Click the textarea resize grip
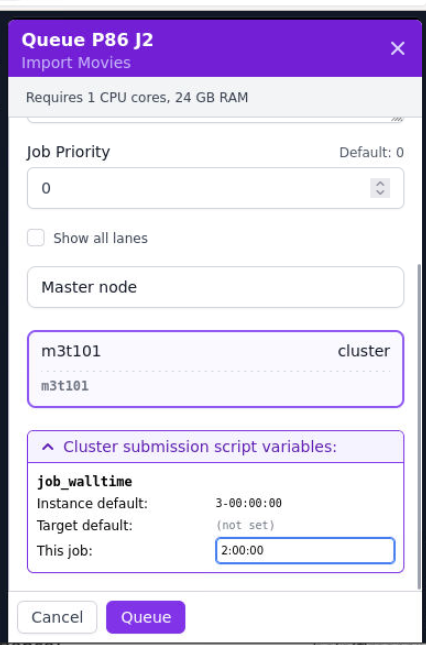 coord(396,118)
